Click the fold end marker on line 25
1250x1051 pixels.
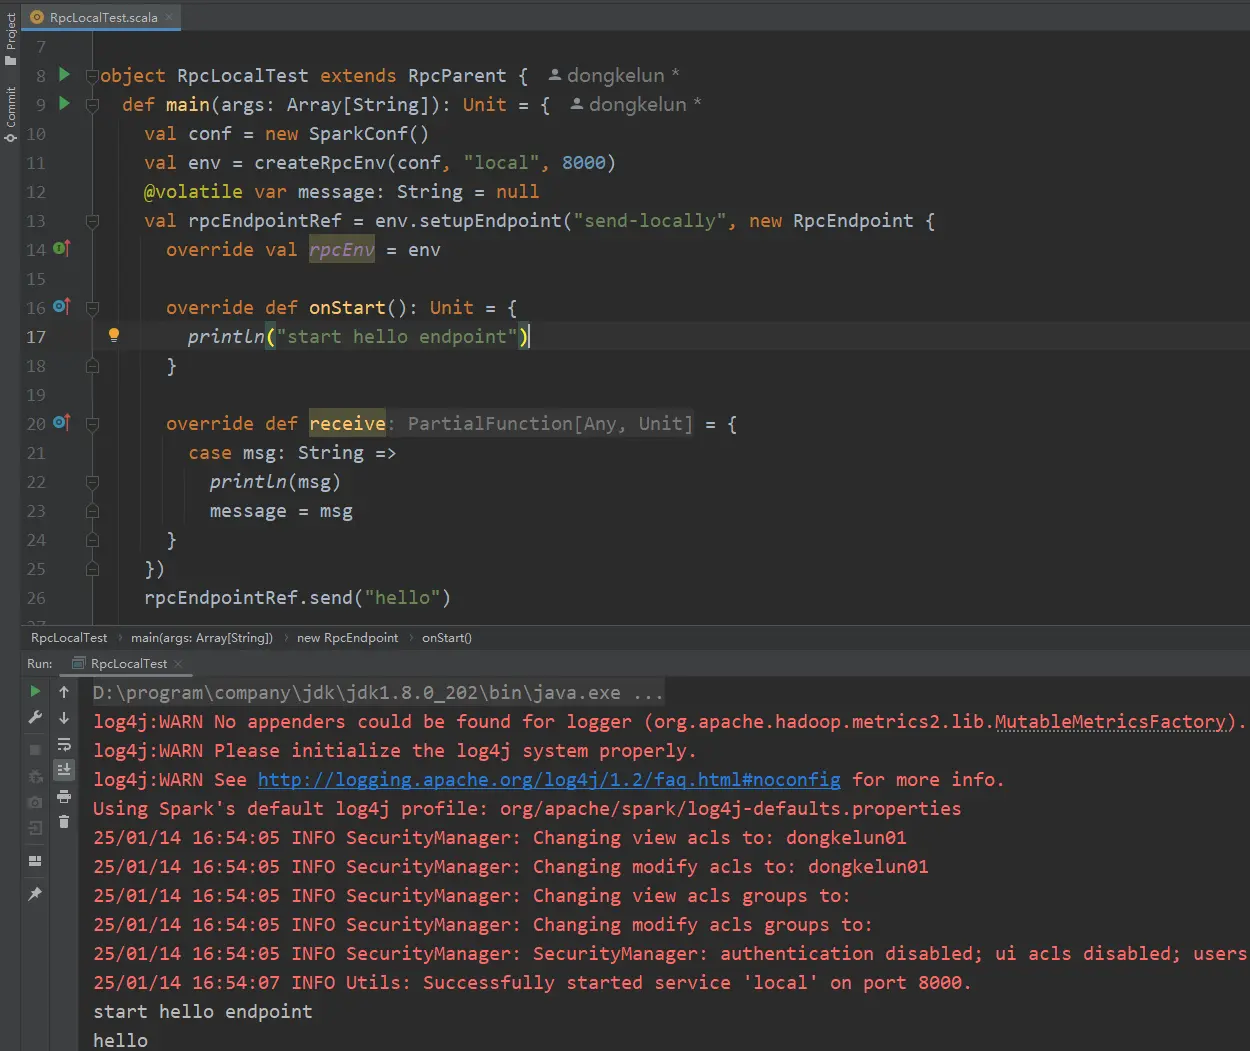tap(92, 569)
